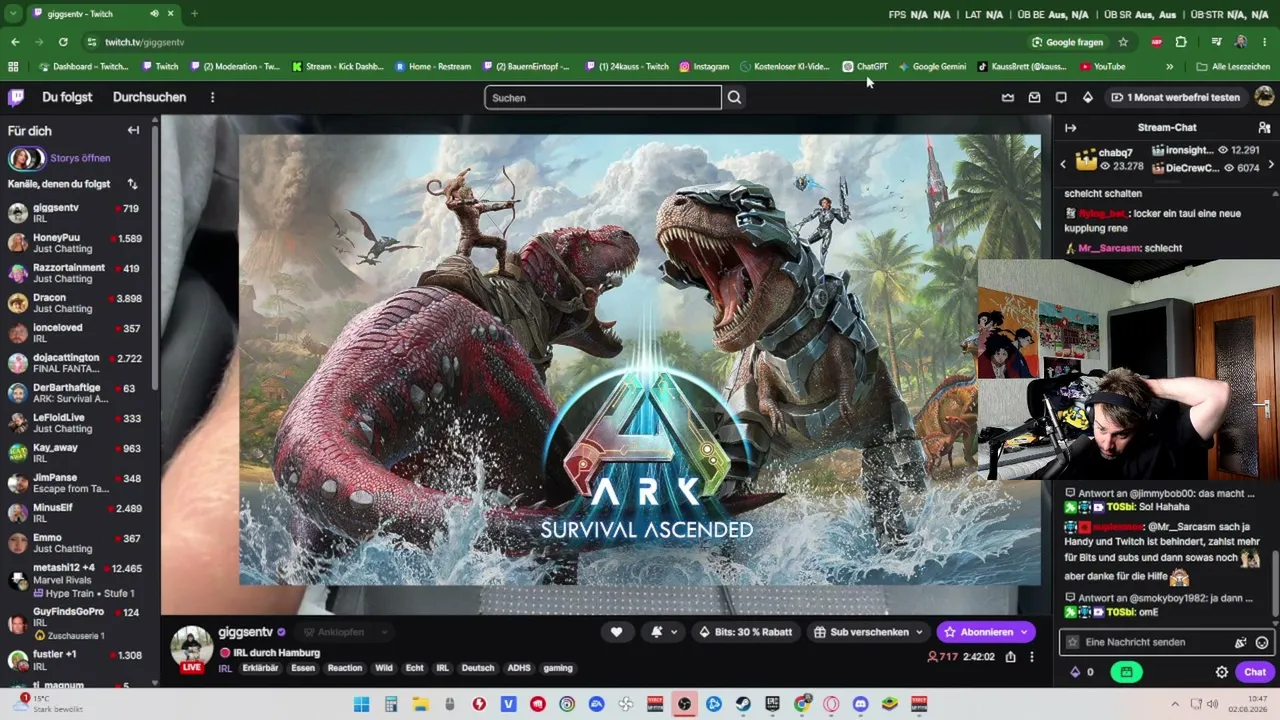Image resolution: width=1280 pixels, height=720 pixels.
Task: Share the stream via the share icon
Action: [x=1011, y=657]
